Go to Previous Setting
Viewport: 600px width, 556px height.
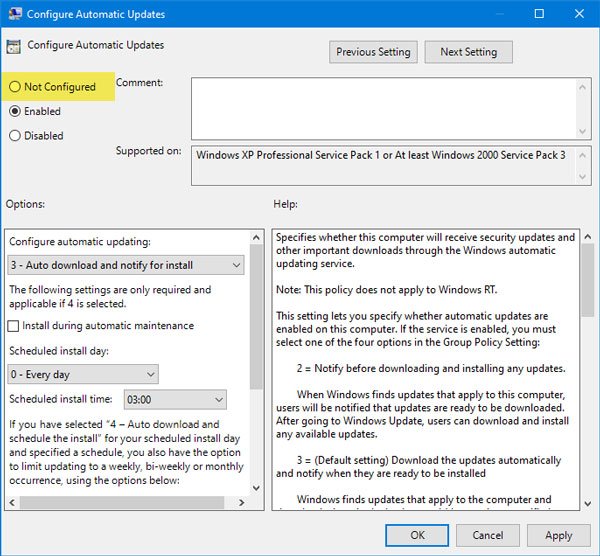(372, 52)
